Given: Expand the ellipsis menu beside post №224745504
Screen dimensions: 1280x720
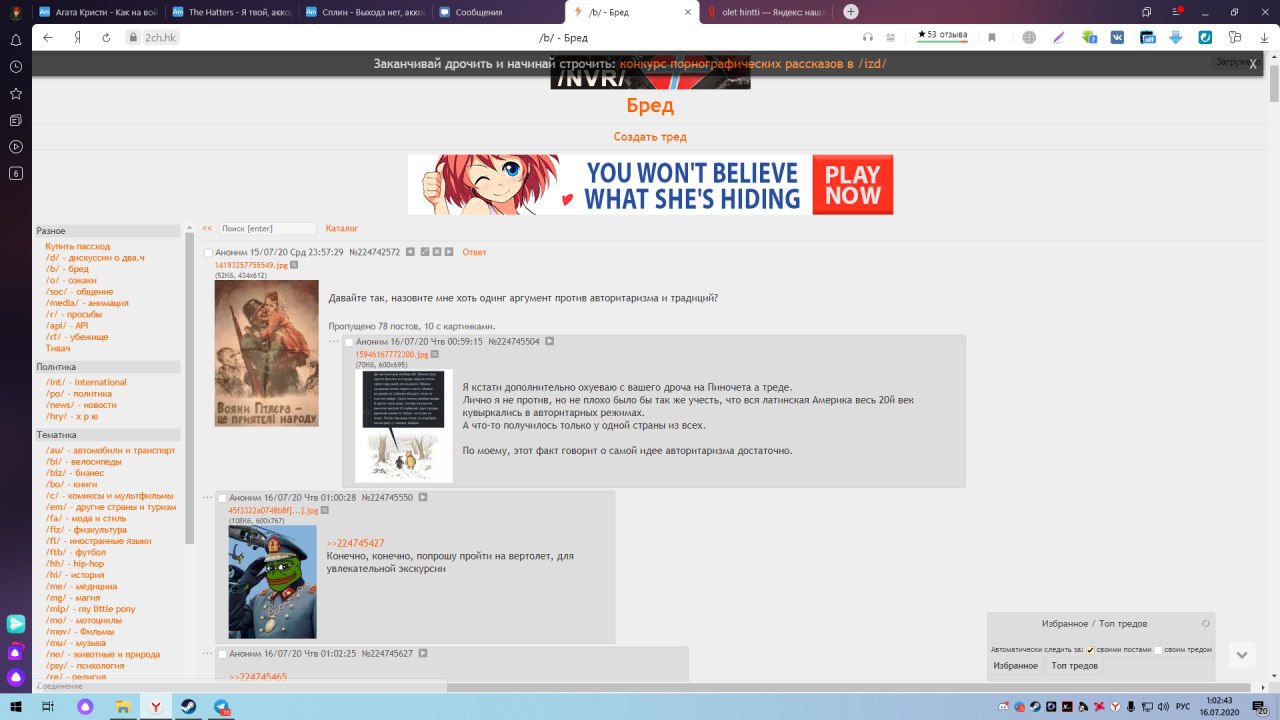Looking at the screenshot, I should point(334,341).
